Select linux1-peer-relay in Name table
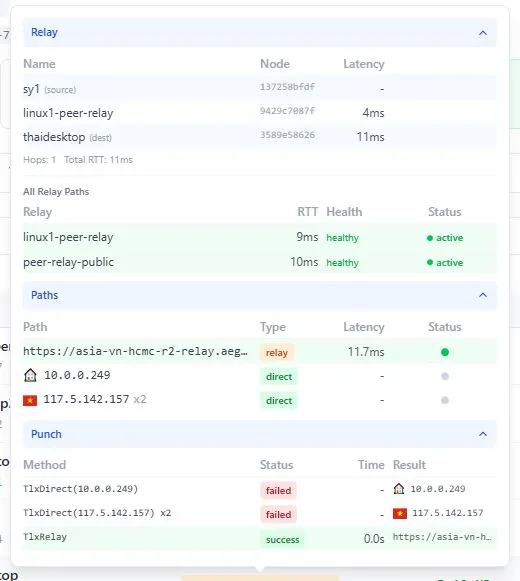This screenshot has height=581, width=520. point(68,113)
